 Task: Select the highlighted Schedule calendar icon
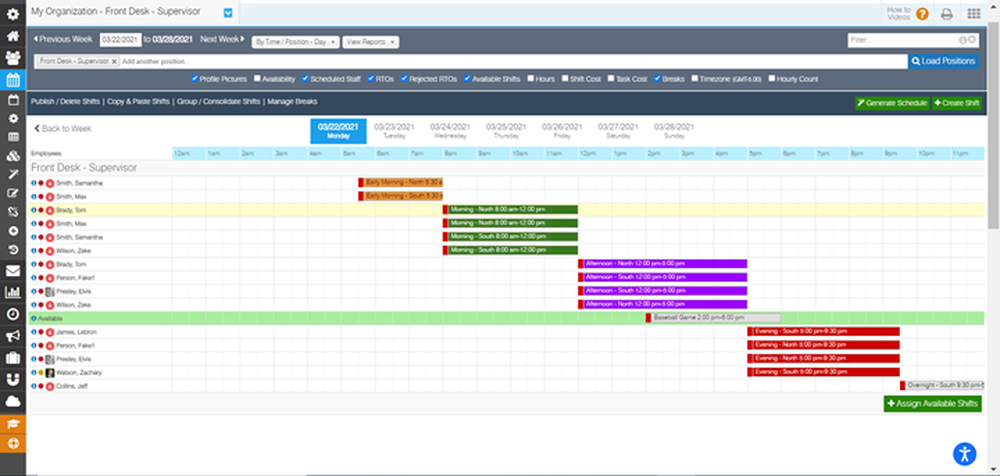click(x=13, y=80)
